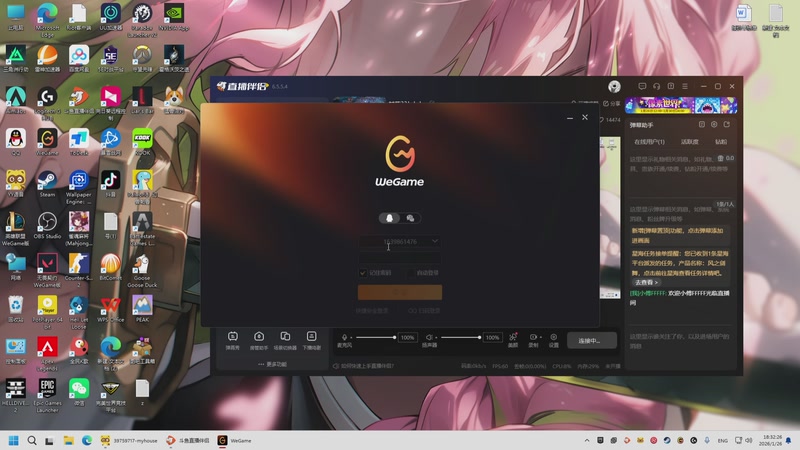This screenshot has width=800, height=450.
Task: Click the connecting stream button
Action: [x=591, y=340]
